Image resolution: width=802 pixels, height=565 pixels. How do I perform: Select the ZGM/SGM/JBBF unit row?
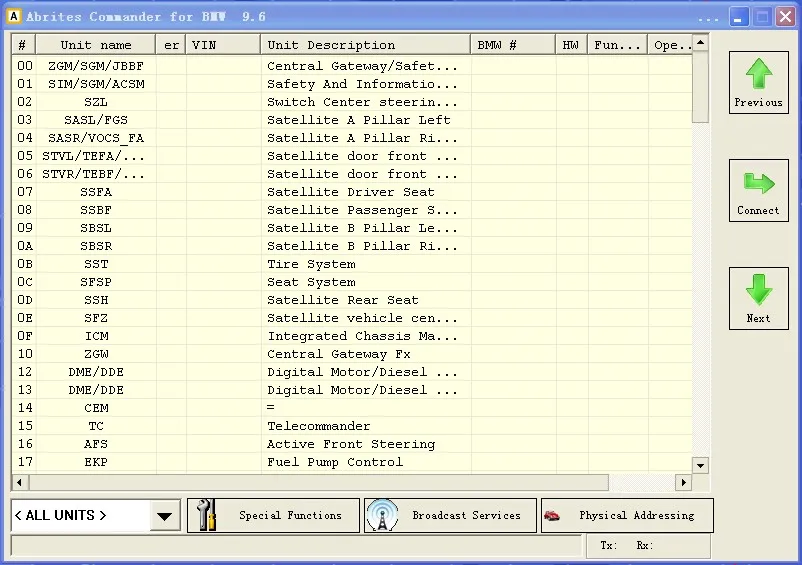(352, 66)
